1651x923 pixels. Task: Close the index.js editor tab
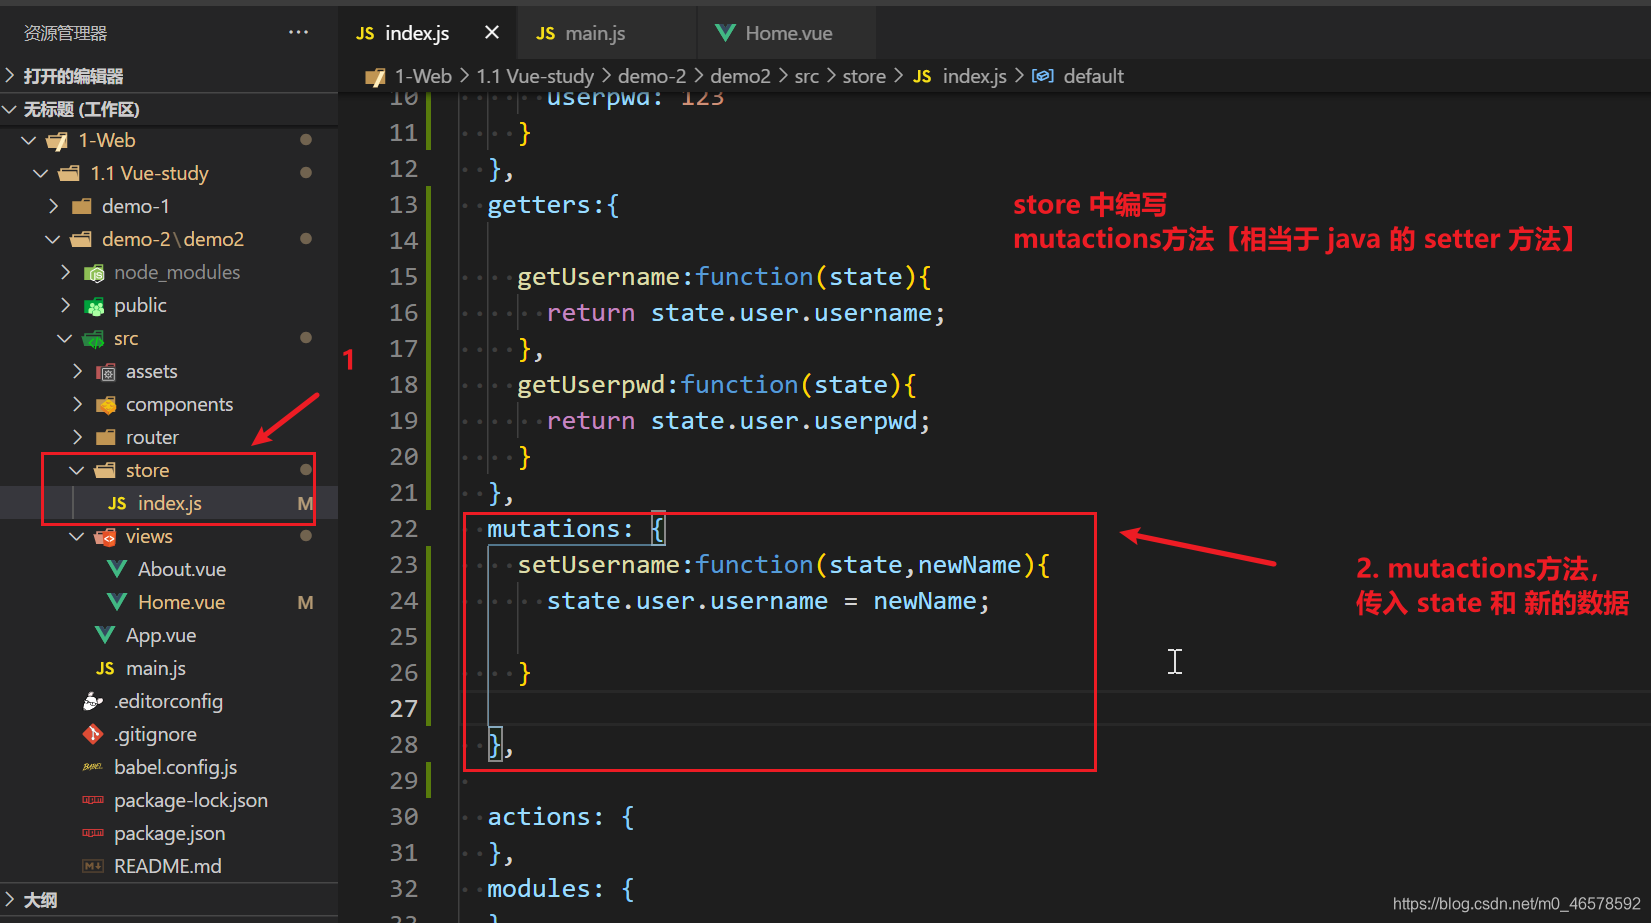pos(492,33)
